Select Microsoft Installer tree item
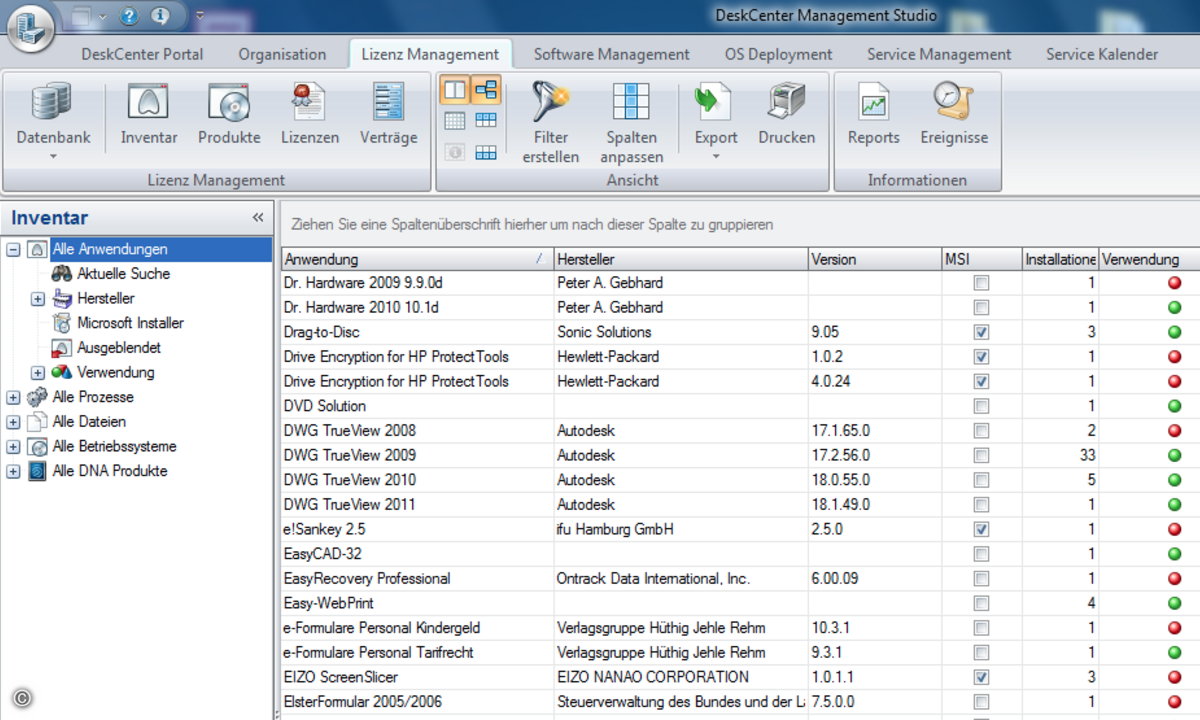 pos(130,323)
